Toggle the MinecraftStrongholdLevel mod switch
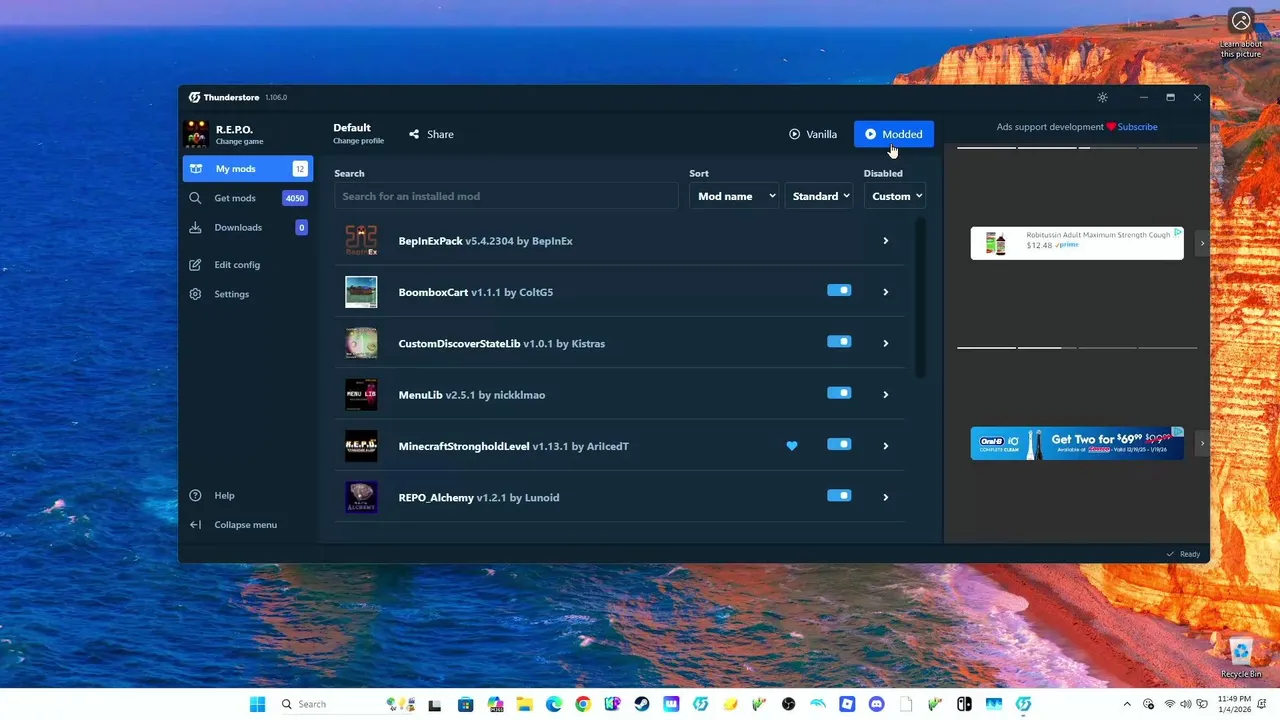 click(839, 444)
